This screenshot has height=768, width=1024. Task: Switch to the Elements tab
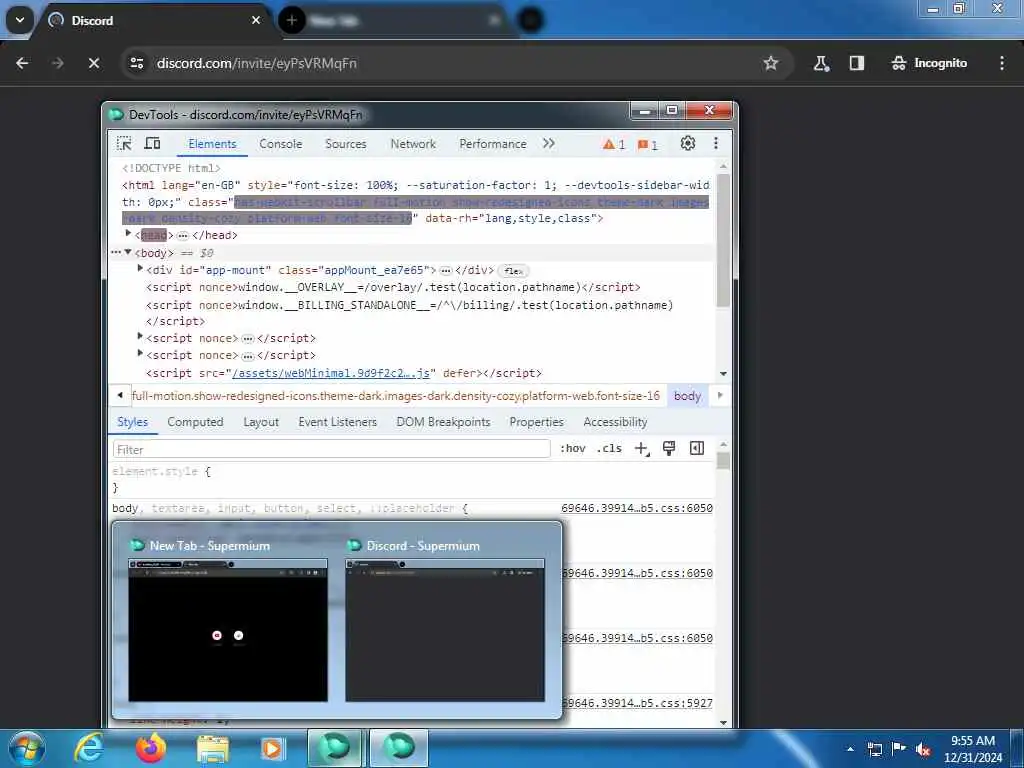pyautogui.click(x=212, y=144)
